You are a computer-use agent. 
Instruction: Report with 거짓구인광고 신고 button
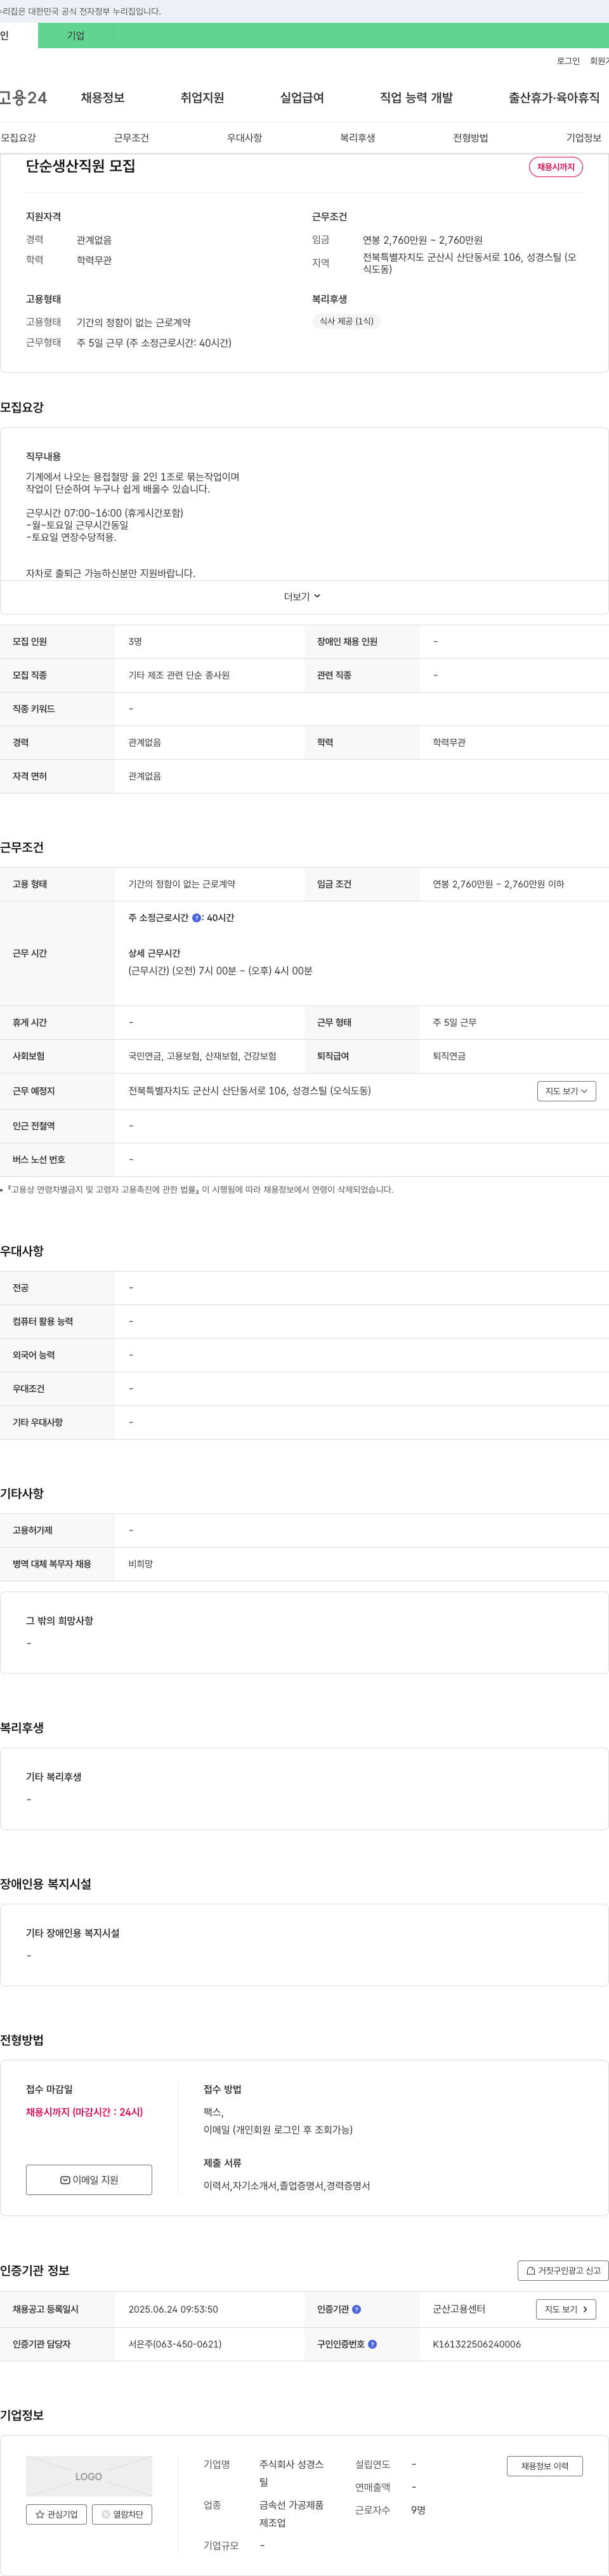(563, 2270)
